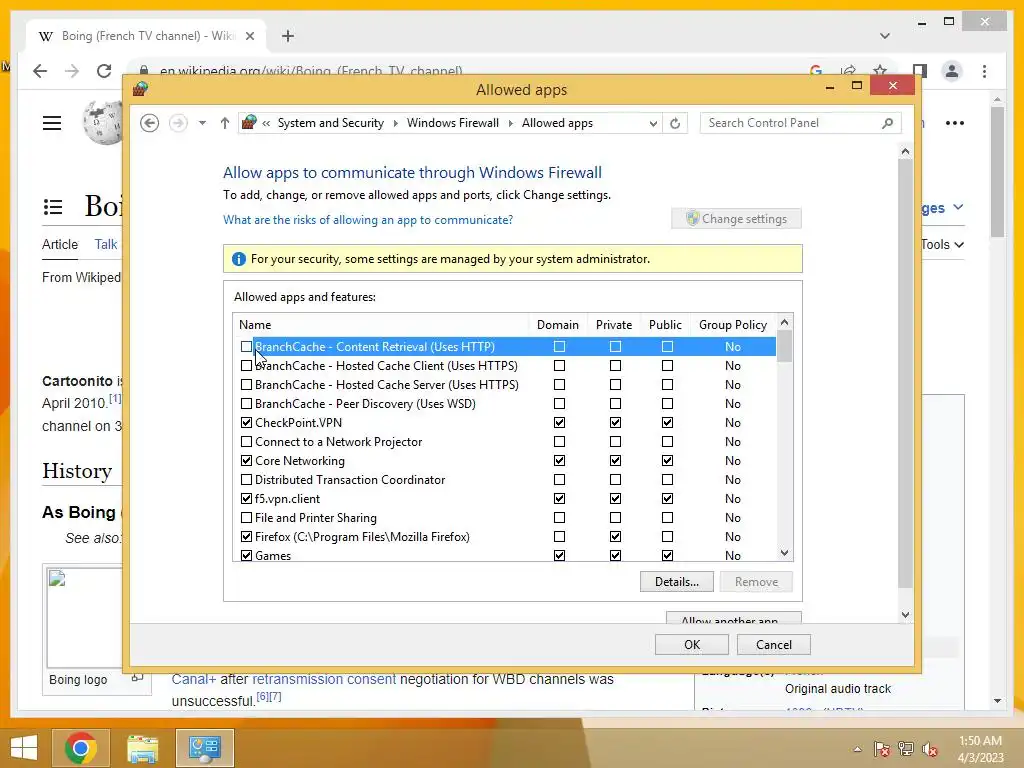Click the Control Panel window scroll down arrow
The image size is (1024, 768).
tap(905, 615)
